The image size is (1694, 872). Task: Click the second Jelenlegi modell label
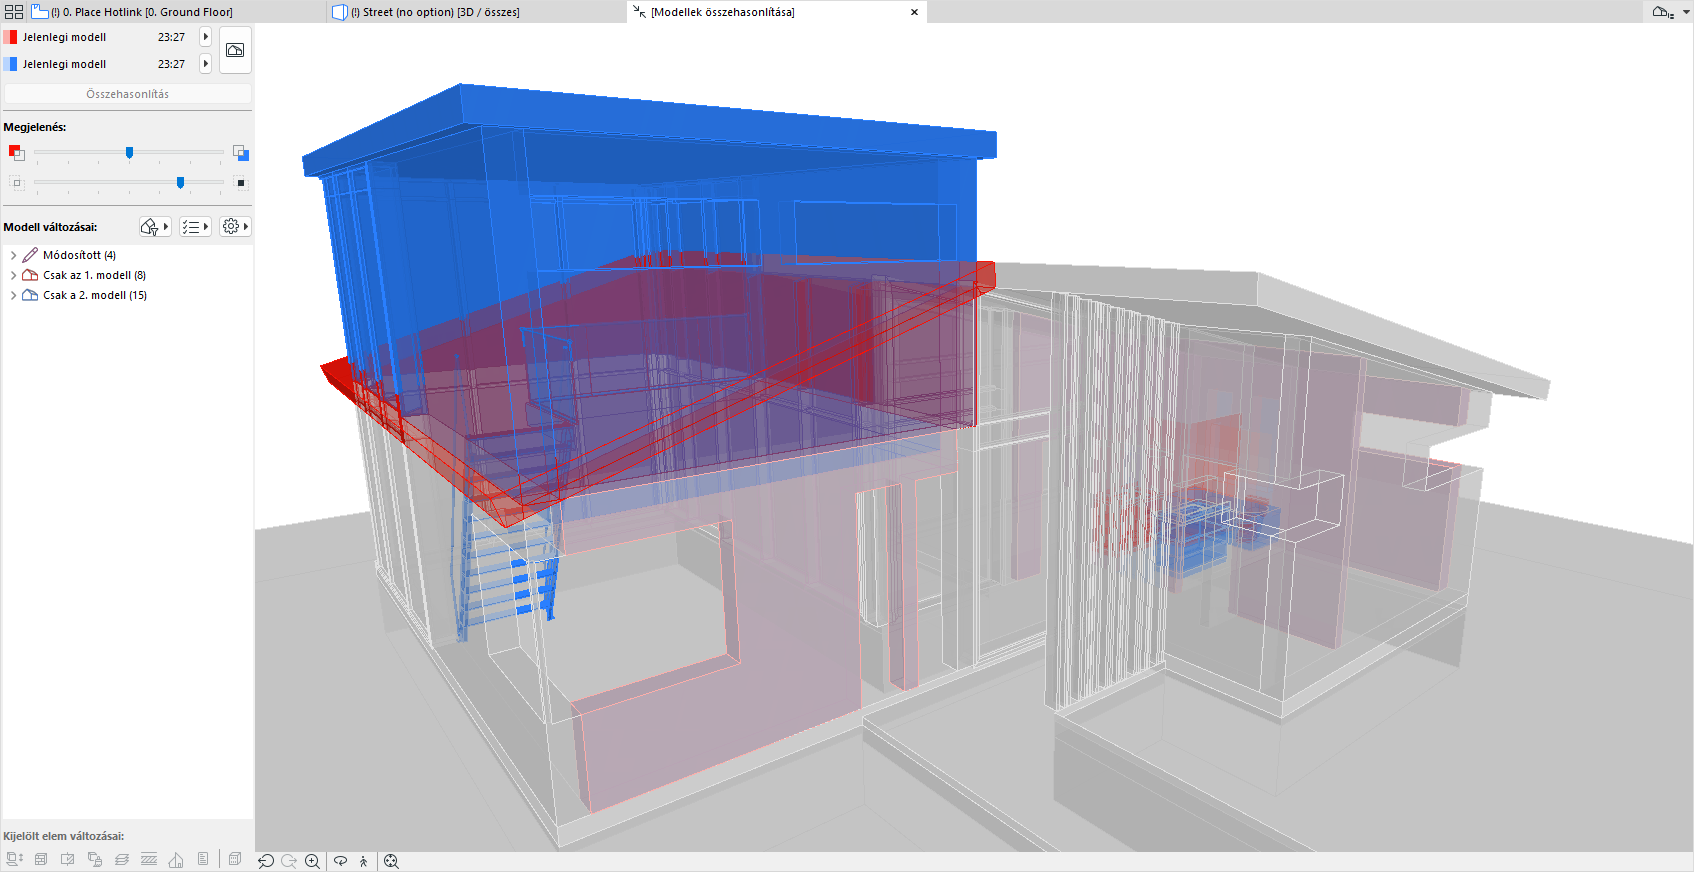click(x=64, y=64)
